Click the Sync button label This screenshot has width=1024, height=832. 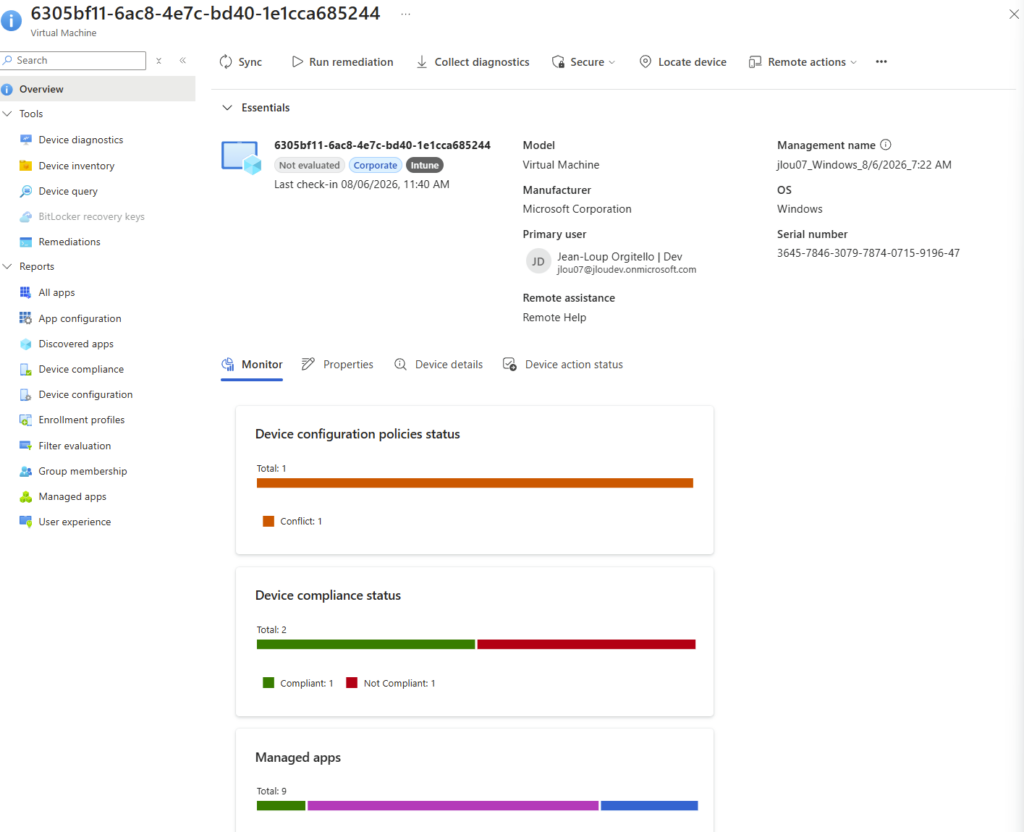pyautogui.click(x=250, y=62)
